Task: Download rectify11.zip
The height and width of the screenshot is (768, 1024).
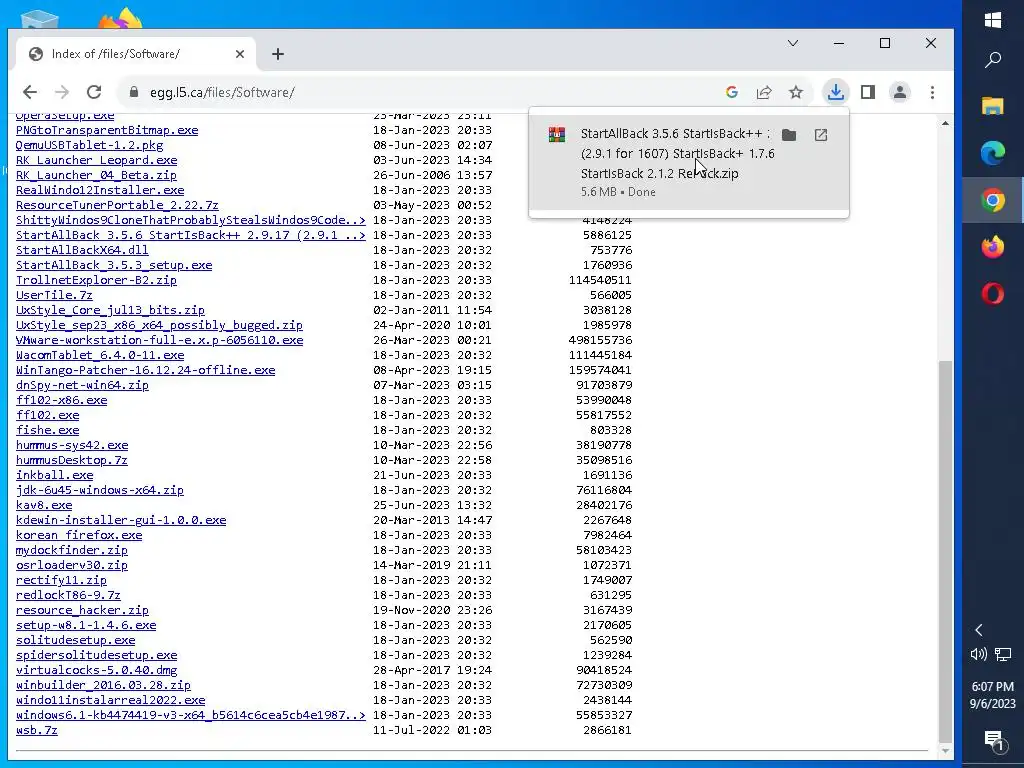Action: pyautogui.click(x=61, y=581)
